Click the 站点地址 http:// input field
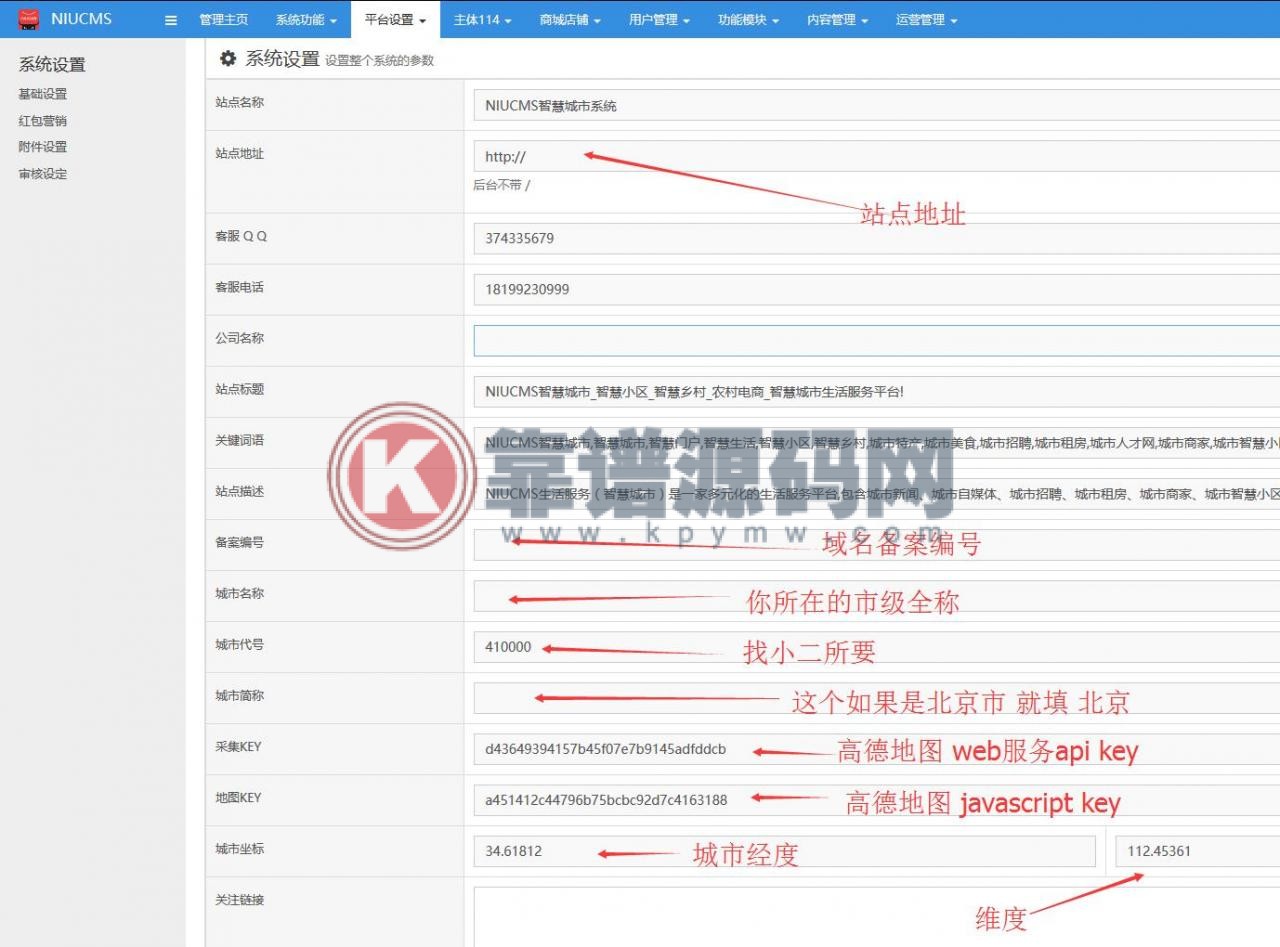1280x947 pixels. point(877,156)
